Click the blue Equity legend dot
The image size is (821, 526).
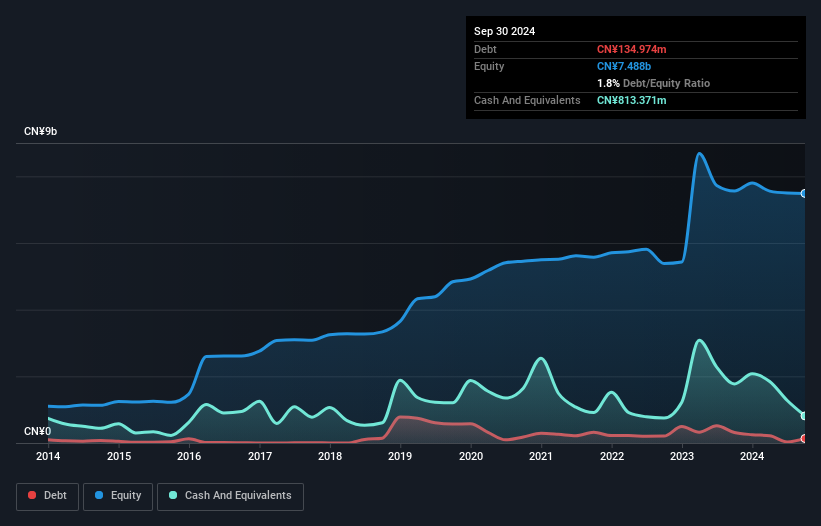pyautogui.click(x=99, y=495)
